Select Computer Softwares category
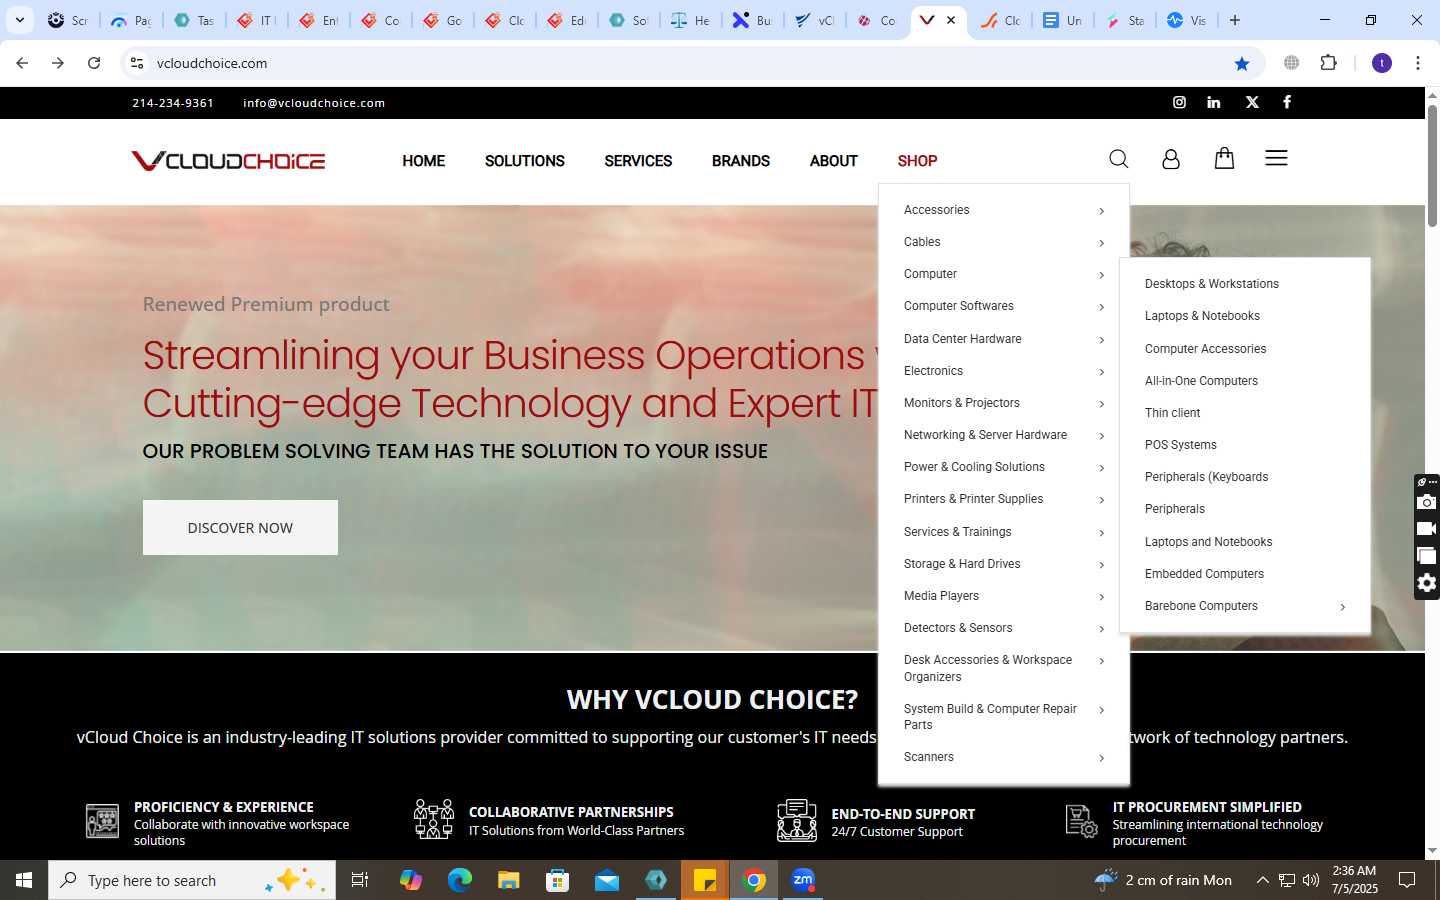This screenshot has width=1440, height=900. click(x=959, y=306)
